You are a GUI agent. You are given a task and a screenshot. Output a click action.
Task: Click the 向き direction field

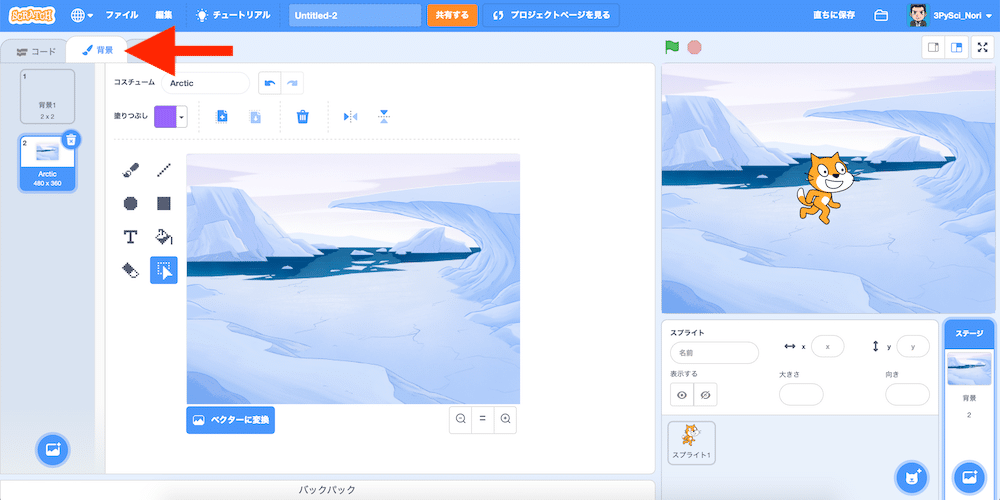[x=908, y=394]
